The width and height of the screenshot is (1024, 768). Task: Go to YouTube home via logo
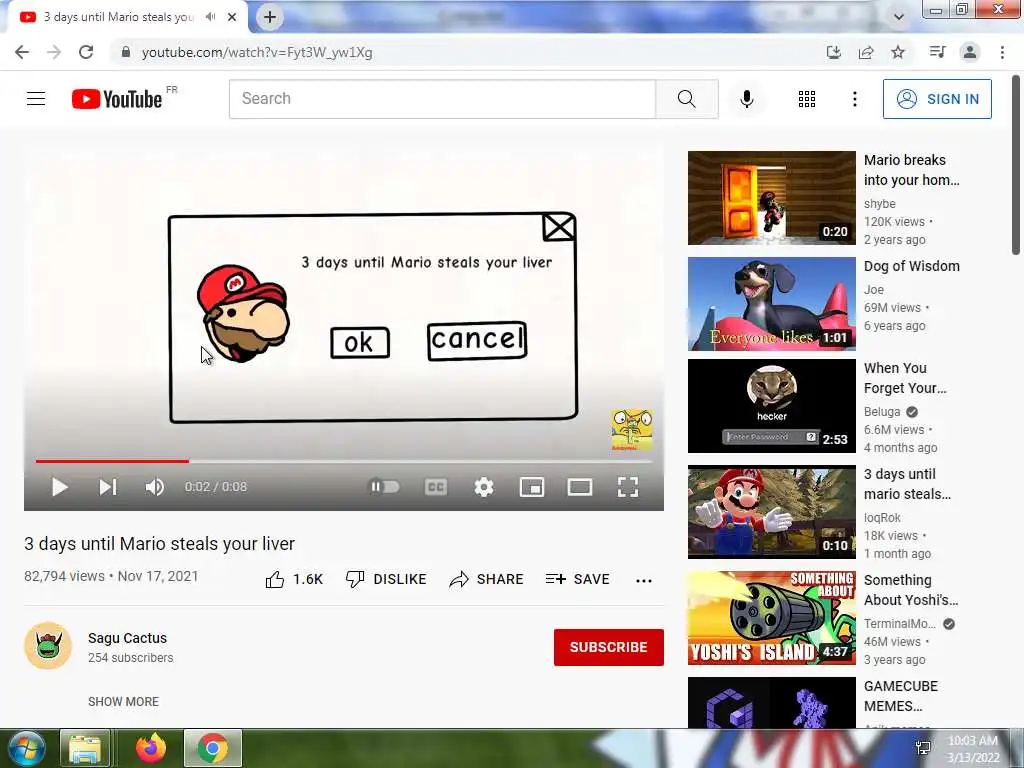click(x=117, y=99)
